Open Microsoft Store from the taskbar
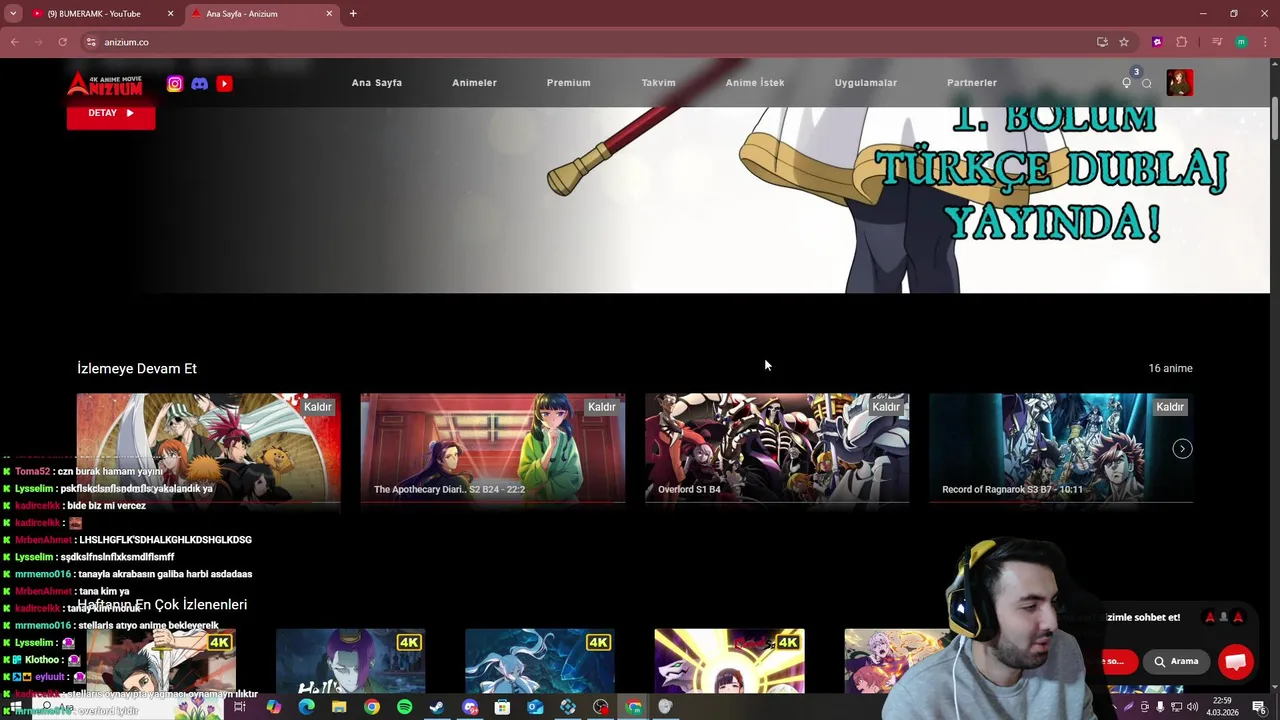1280x720 pixels. tap(502, 707)
